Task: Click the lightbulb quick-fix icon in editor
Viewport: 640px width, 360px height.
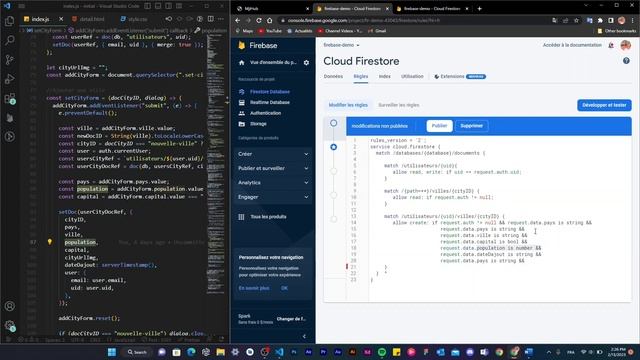Action: [50, 242]
